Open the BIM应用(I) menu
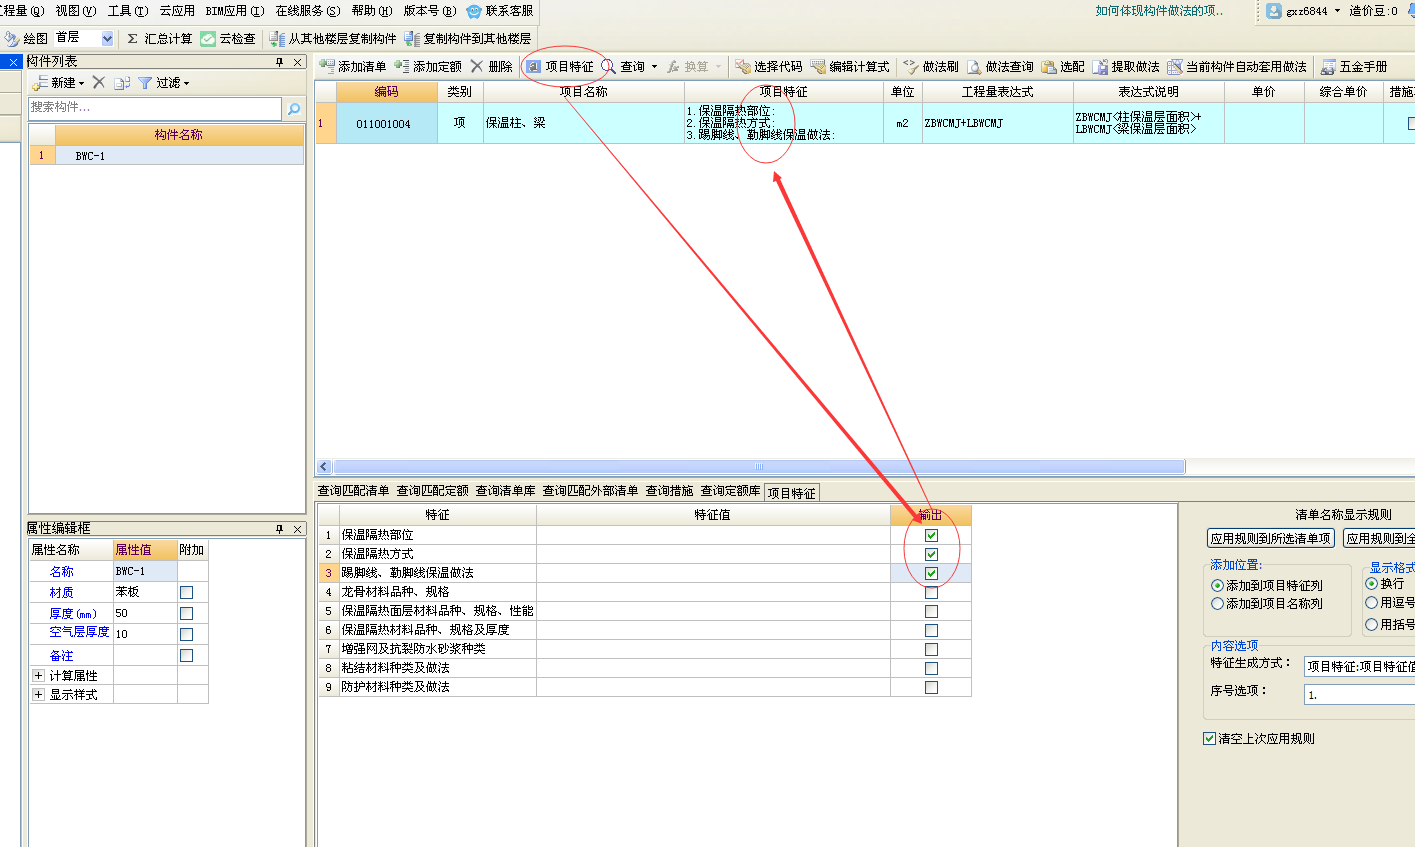Image resolution: width=1415 pixels, height=847 pixels. click(x=235, y=11)
